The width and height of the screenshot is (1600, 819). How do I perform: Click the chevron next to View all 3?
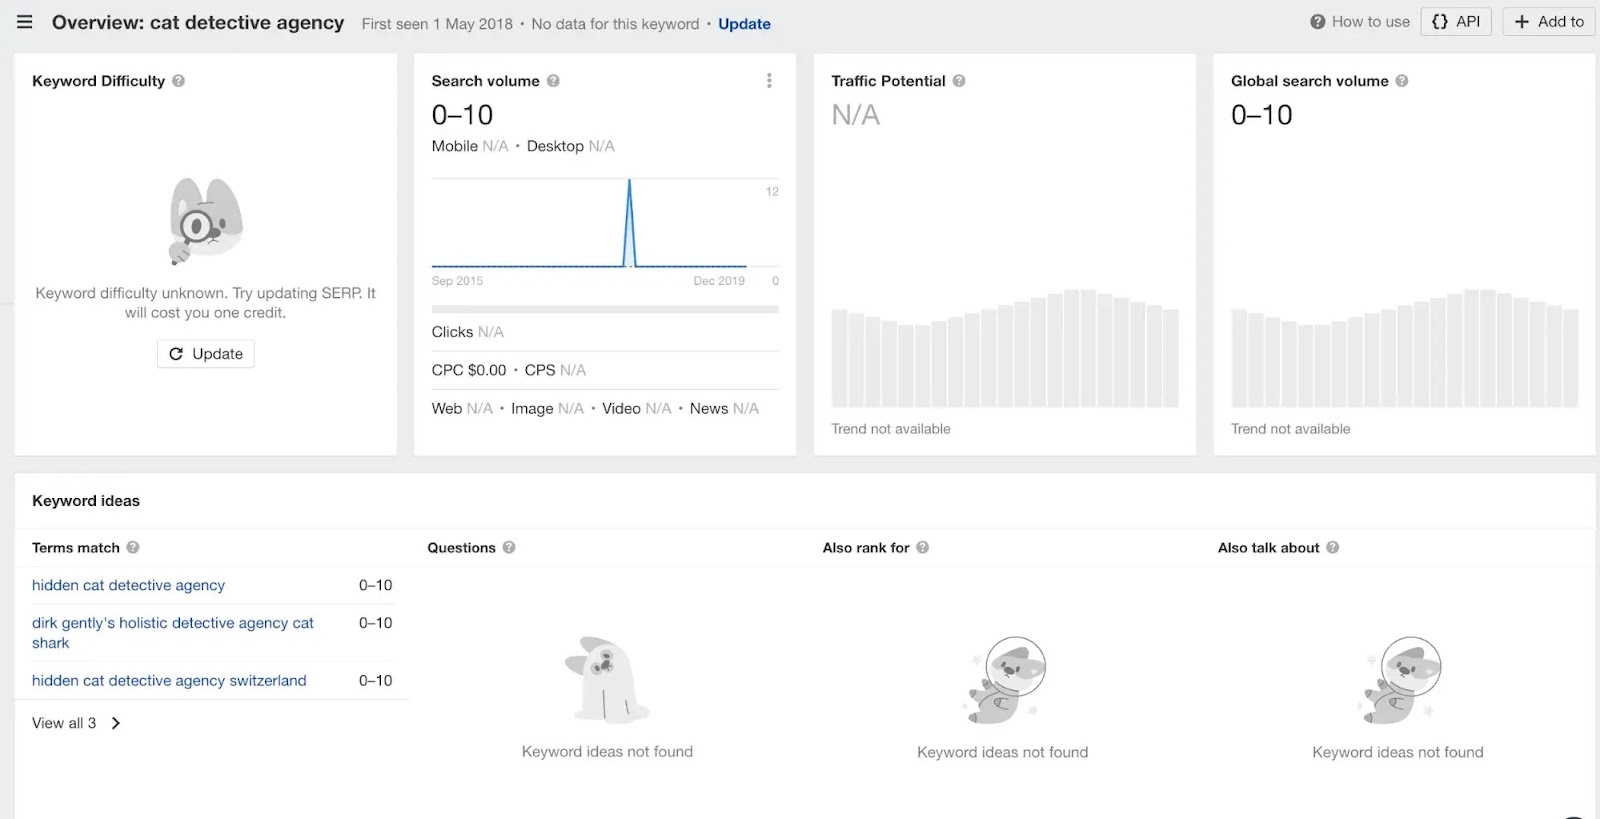[x=116, y=723]
